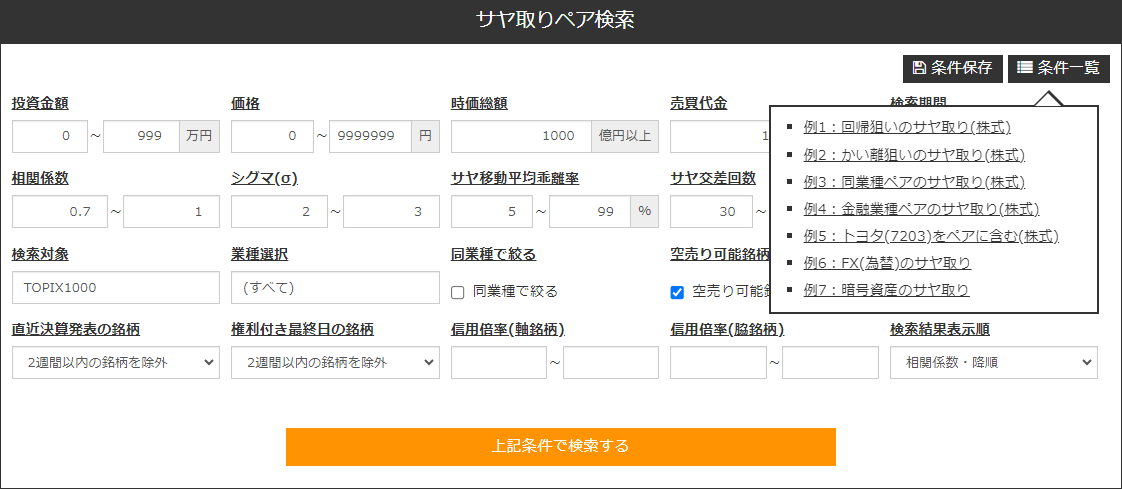Viewport: 1122px width, 489px height.
Task: Open the 条件一覧 list icon button
Action: 1058,68
